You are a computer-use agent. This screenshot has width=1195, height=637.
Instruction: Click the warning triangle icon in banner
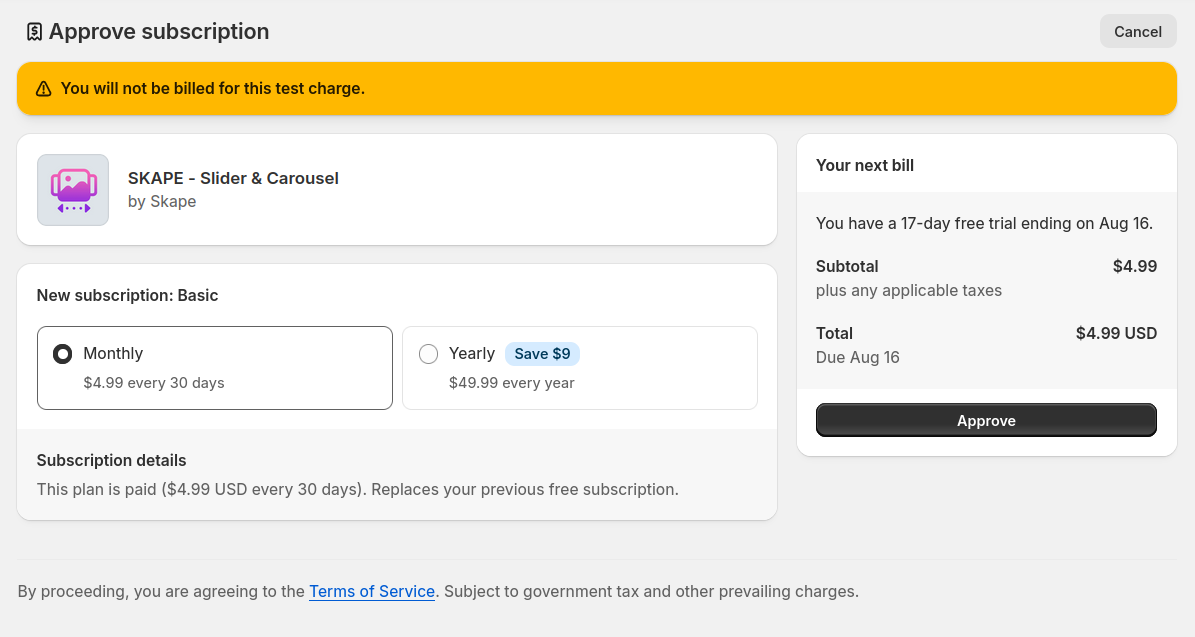43,89
